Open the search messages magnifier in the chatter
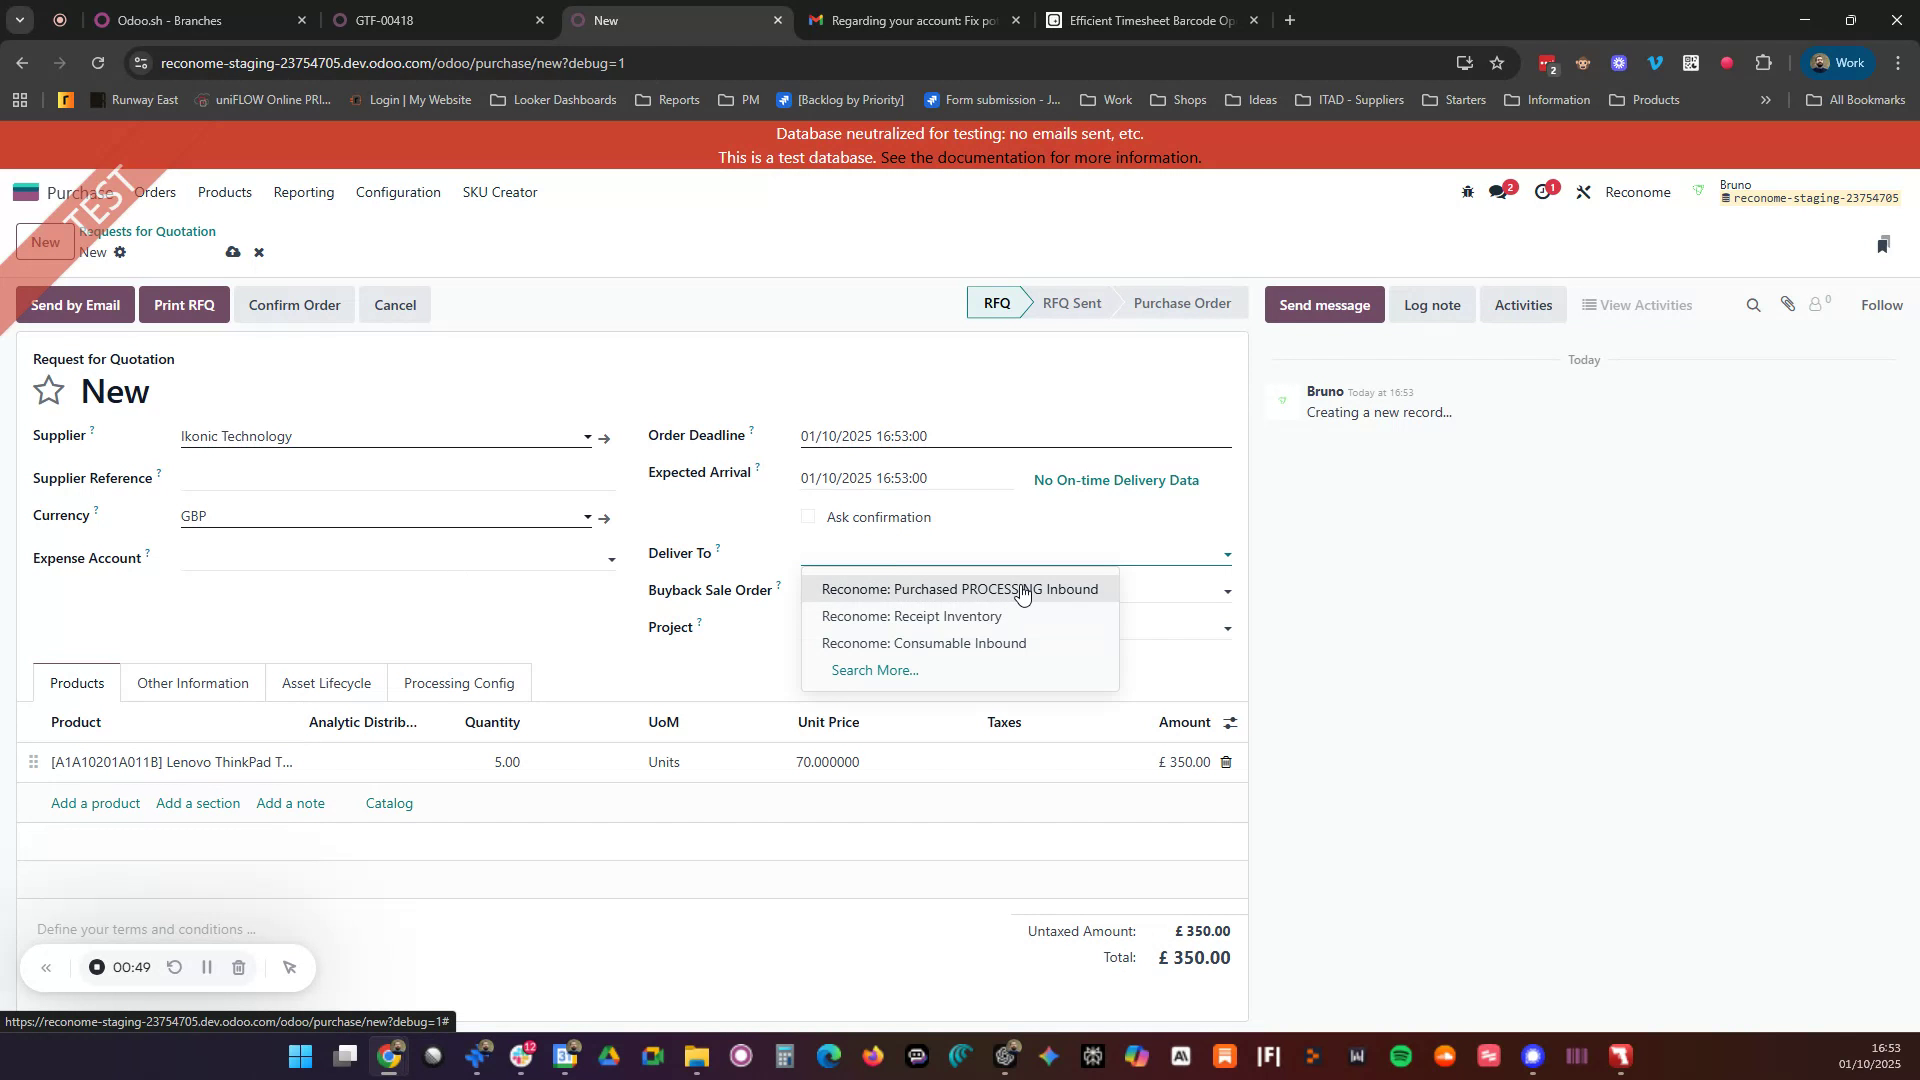Screen dimensions: 1920x1080 pos(1753,305)
